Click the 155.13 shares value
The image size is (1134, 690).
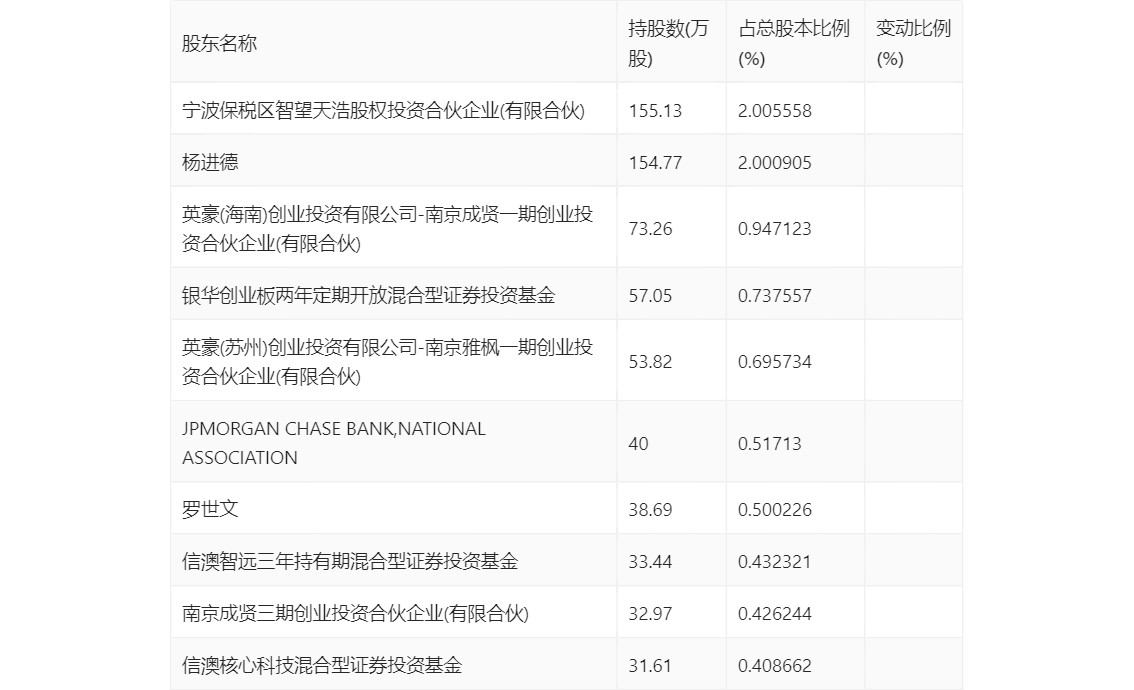(x=655, y=111)
